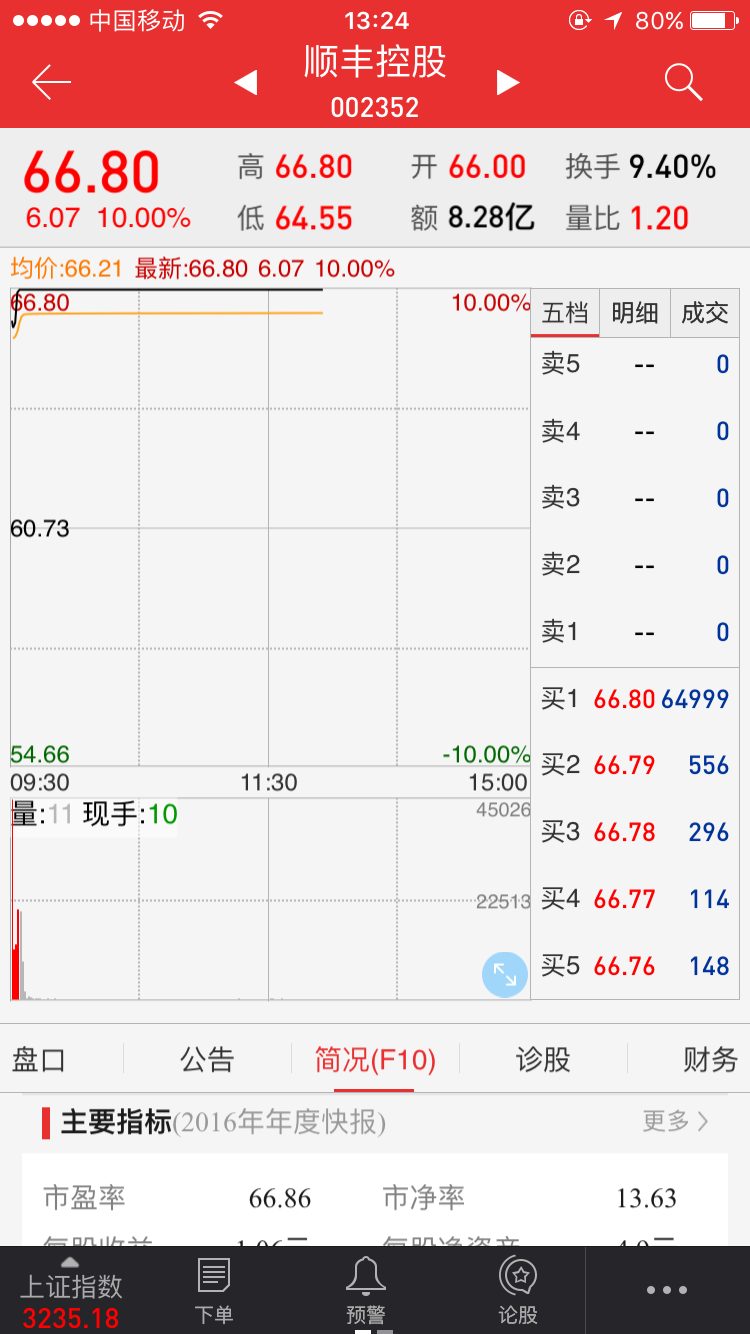The height and width of the screenshot is (1334, 750).
Task: Tap the 买2 66.79 row
Action: pos(635,766)
